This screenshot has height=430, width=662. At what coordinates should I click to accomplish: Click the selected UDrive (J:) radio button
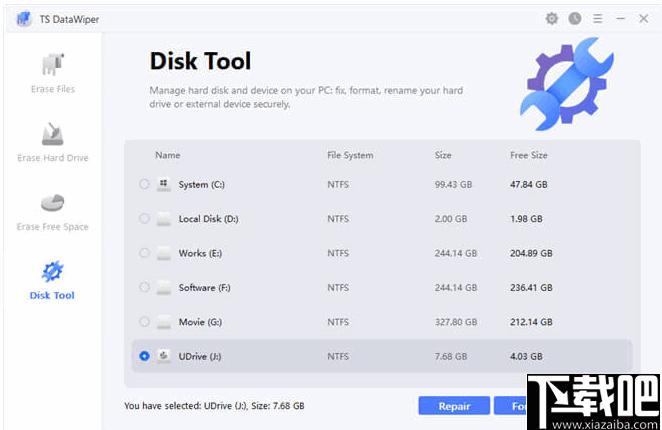click(144, 356)
